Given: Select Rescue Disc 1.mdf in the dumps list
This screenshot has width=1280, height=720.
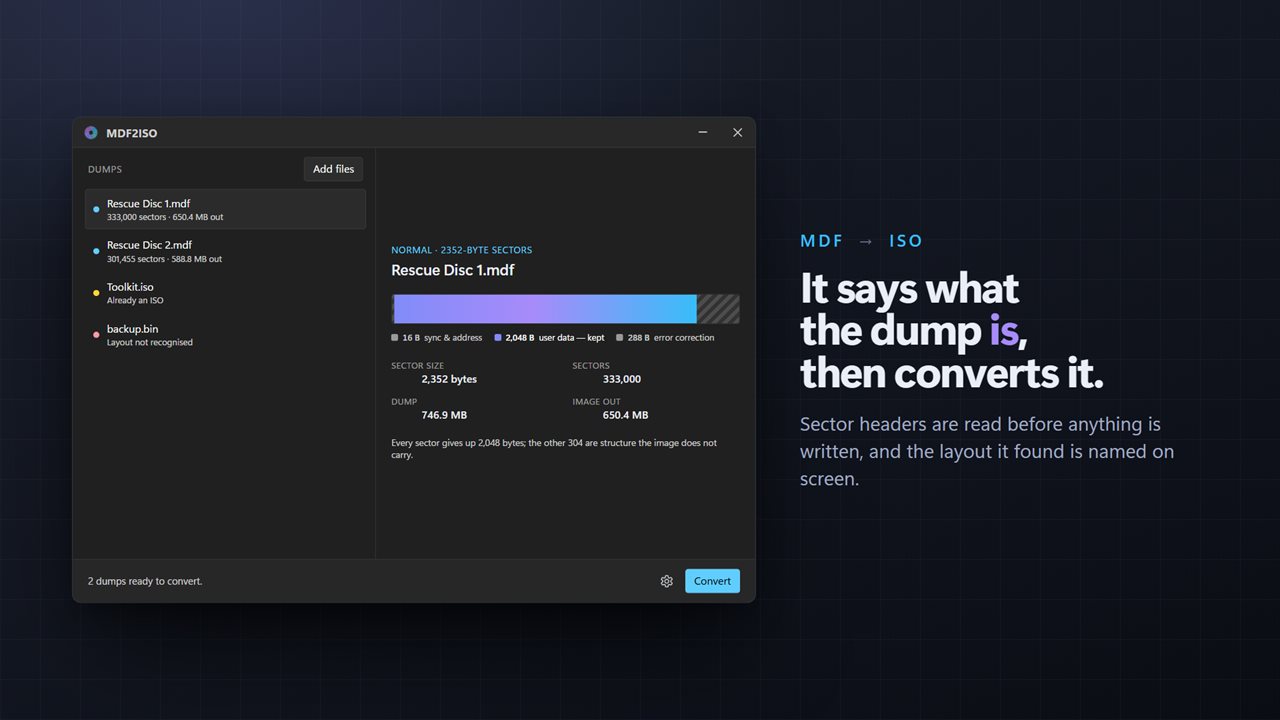Looking at the screenshot, I should click(x=225, y=209).
